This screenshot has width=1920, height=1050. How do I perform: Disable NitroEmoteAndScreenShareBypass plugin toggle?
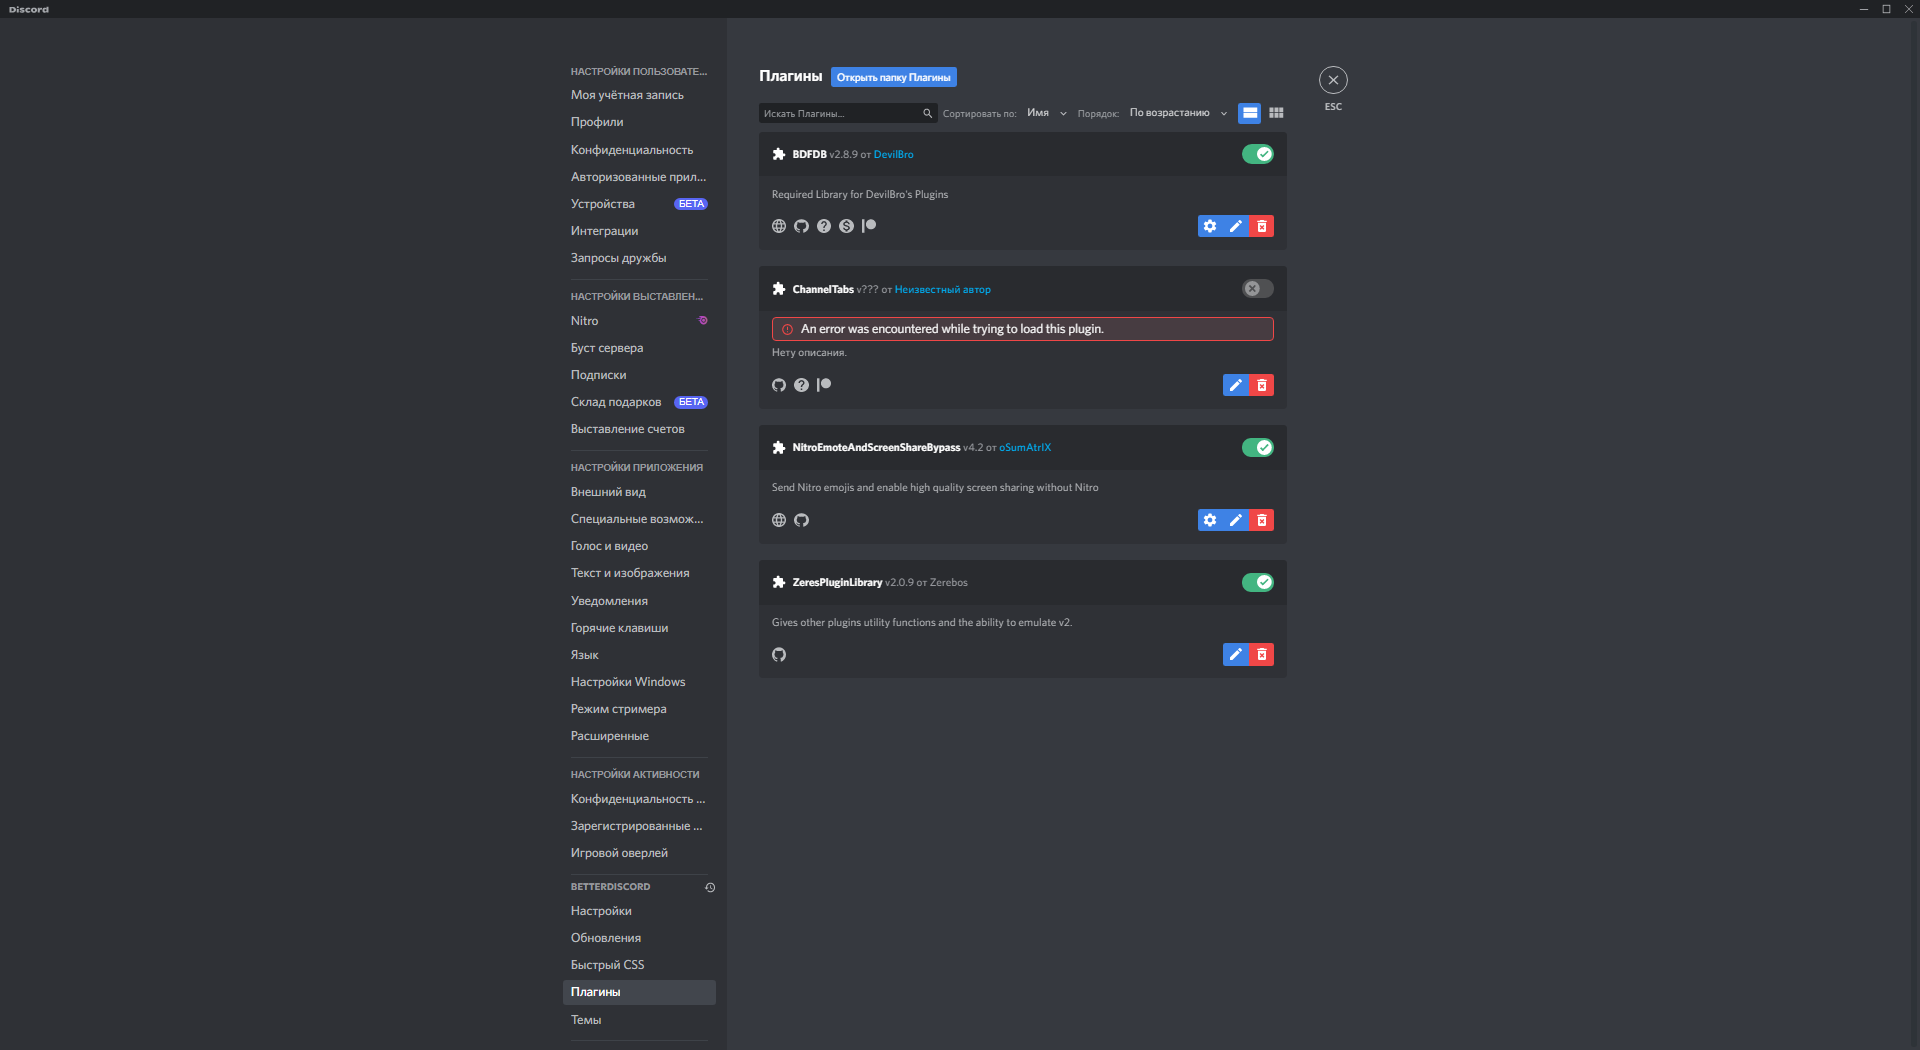1258,447
